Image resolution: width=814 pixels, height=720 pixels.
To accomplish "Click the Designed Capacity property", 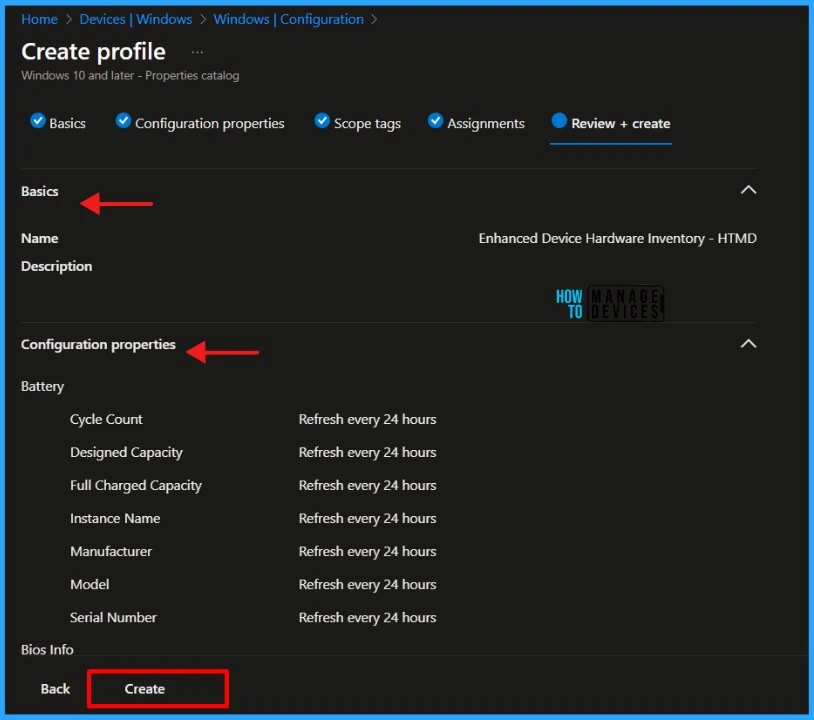I will [126, 453].
